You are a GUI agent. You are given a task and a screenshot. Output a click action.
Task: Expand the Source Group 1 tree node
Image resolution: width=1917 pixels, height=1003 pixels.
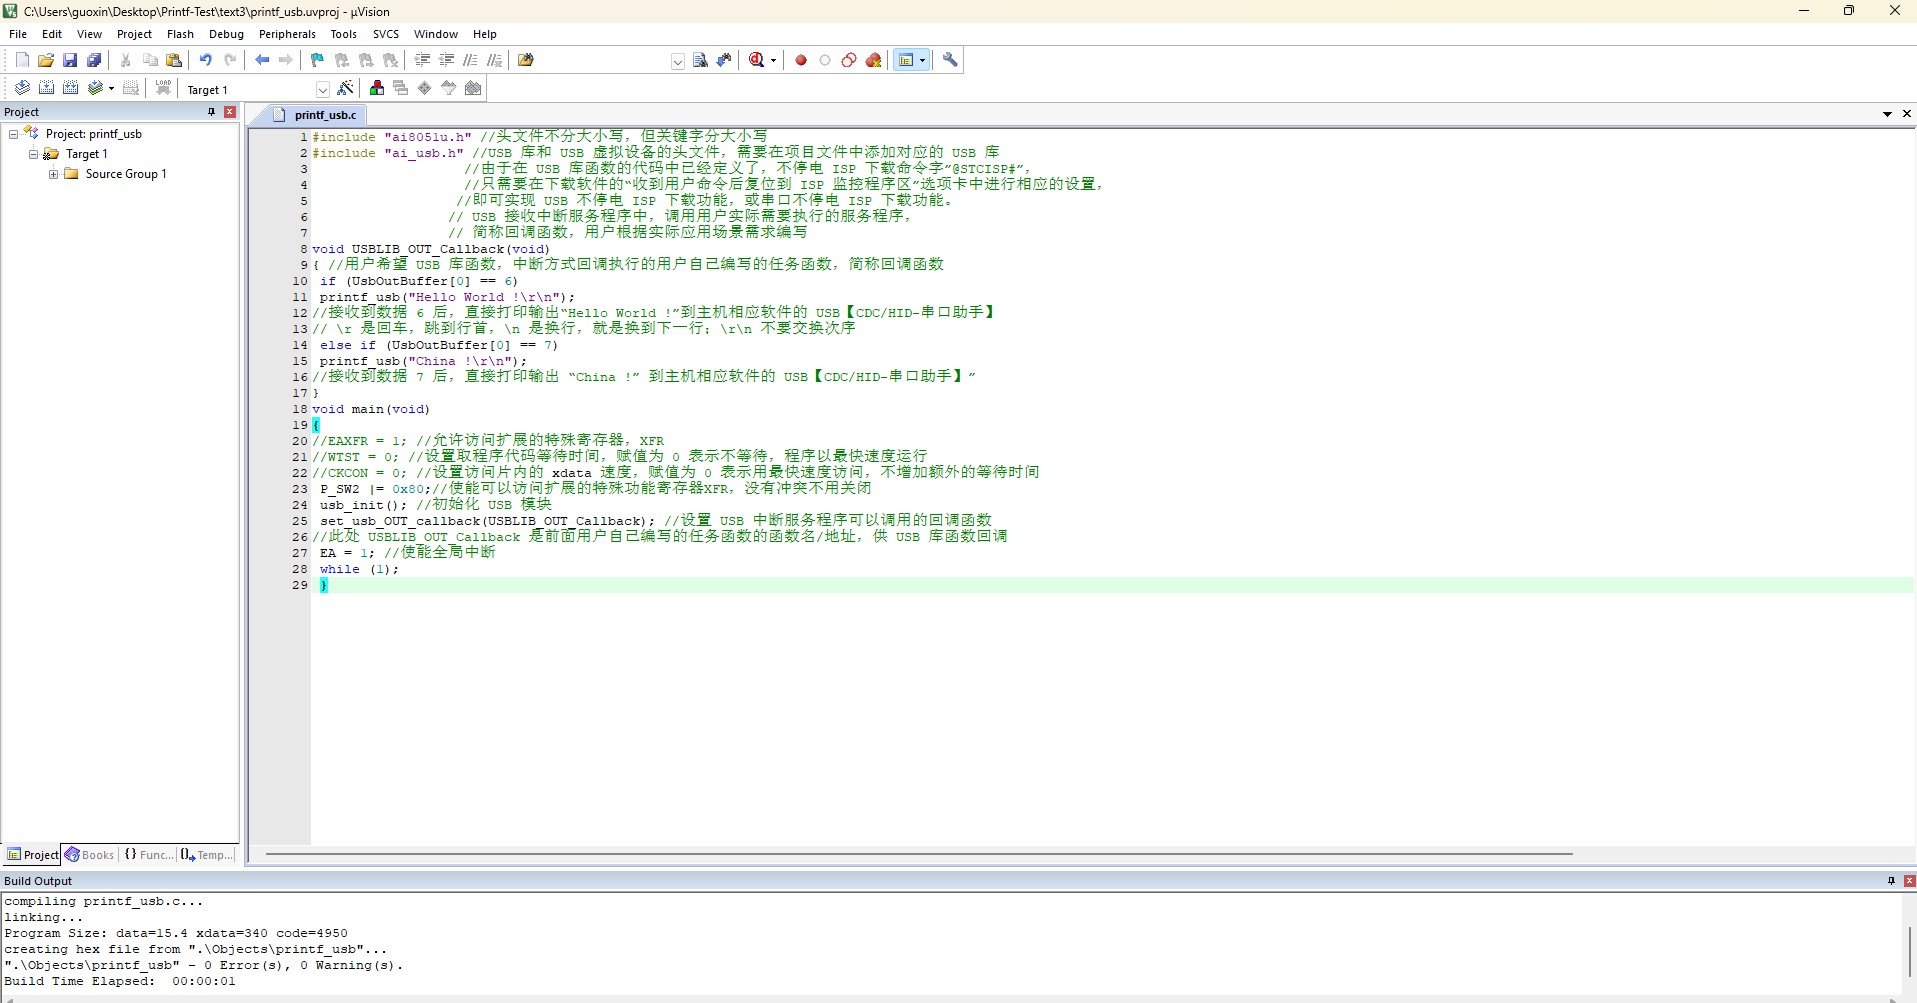pos(53,174)
